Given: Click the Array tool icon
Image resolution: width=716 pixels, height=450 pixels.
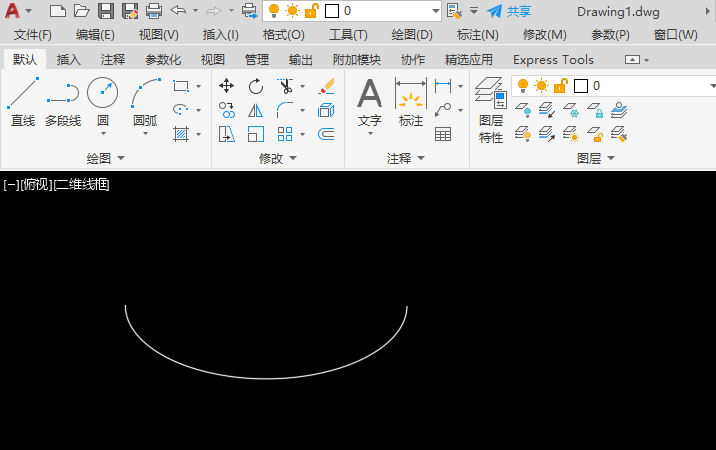Looking at the screenshot, I should coord(285,134).
